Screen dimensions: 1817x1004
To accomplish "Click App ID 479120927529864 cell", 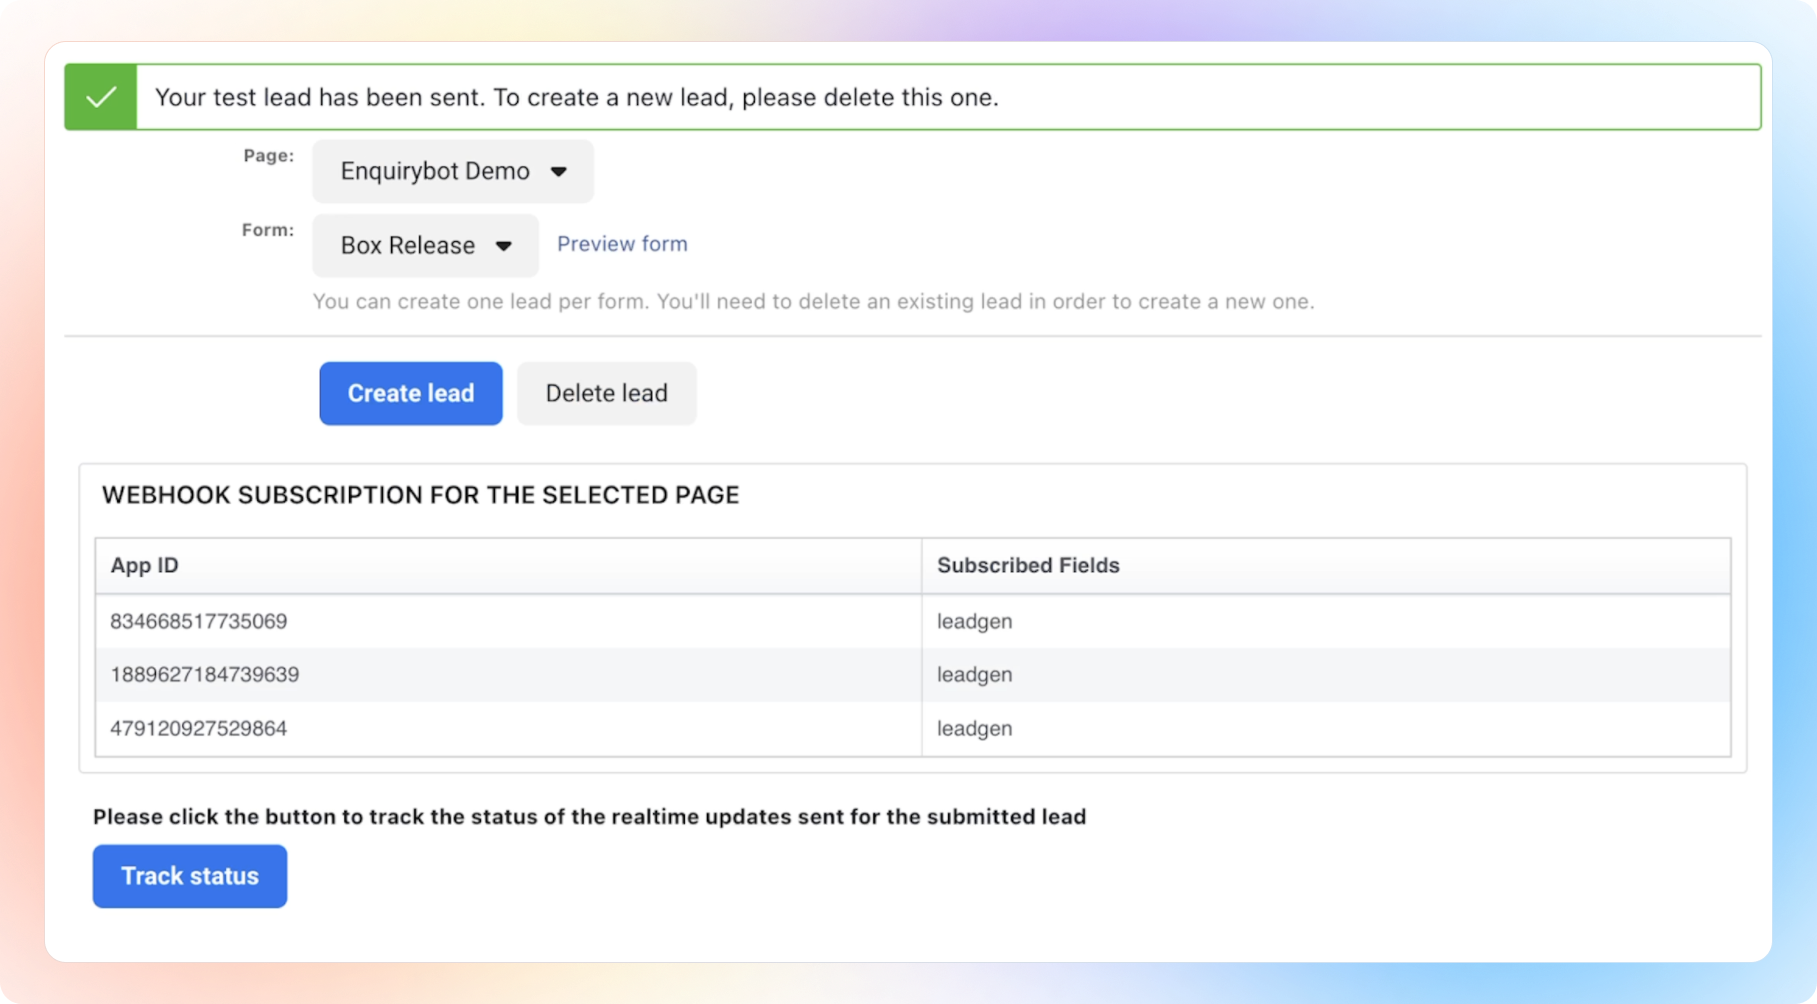I will (x=199, y=728).
